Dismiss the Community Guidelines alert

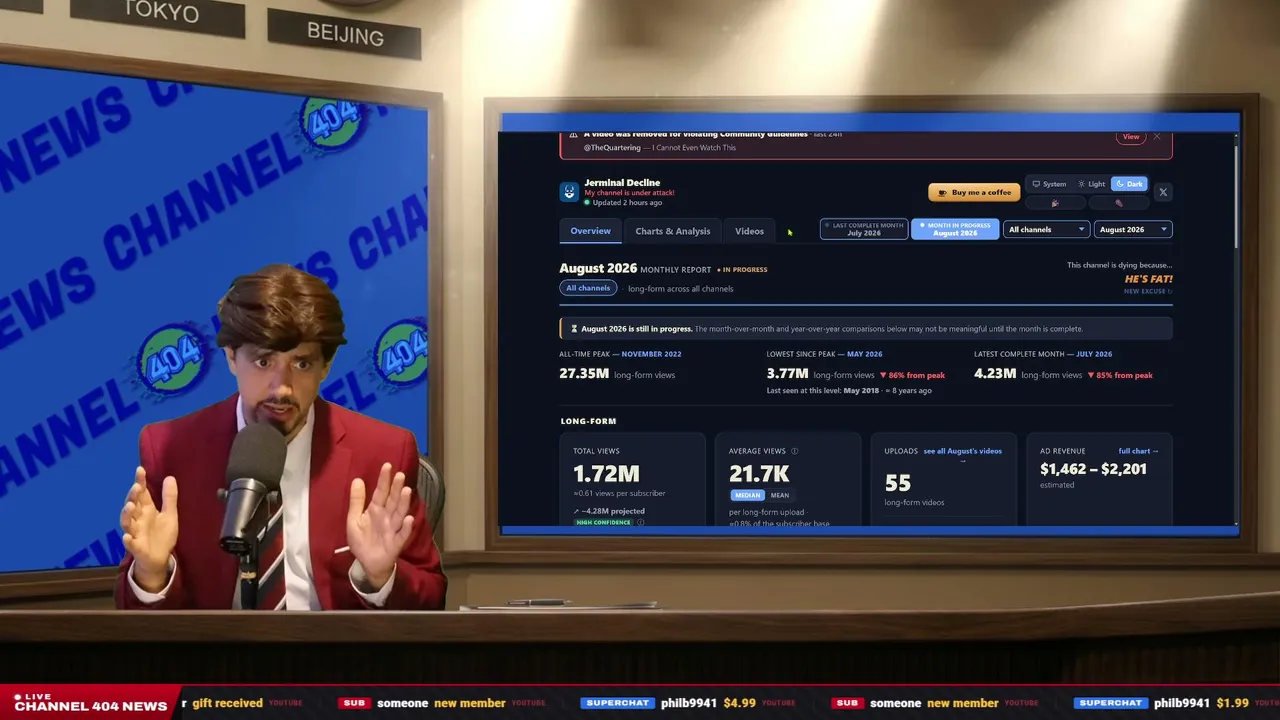[x=1157, y=137]
